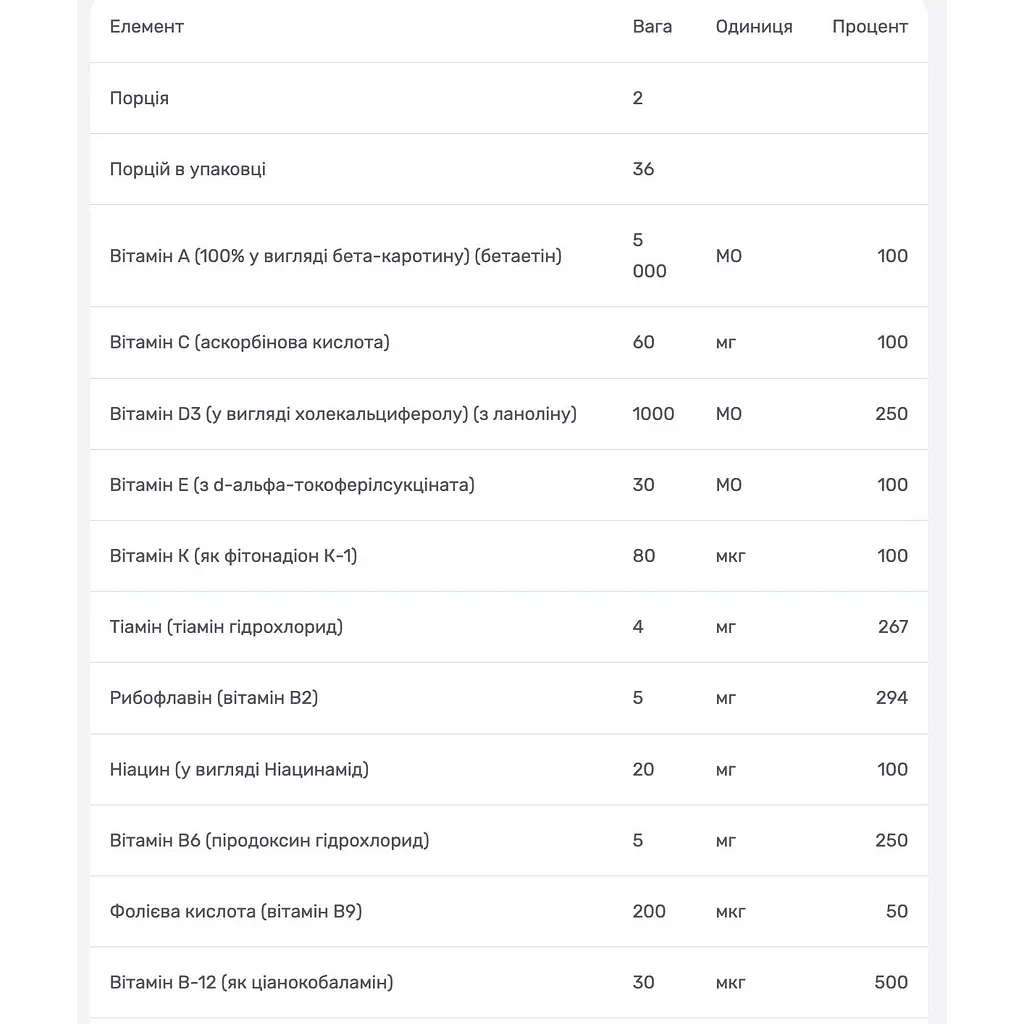Select the Рибофлавін вітамін B2 row
The height and width of the screenshot is (1024, 1024).
[509, 698]
